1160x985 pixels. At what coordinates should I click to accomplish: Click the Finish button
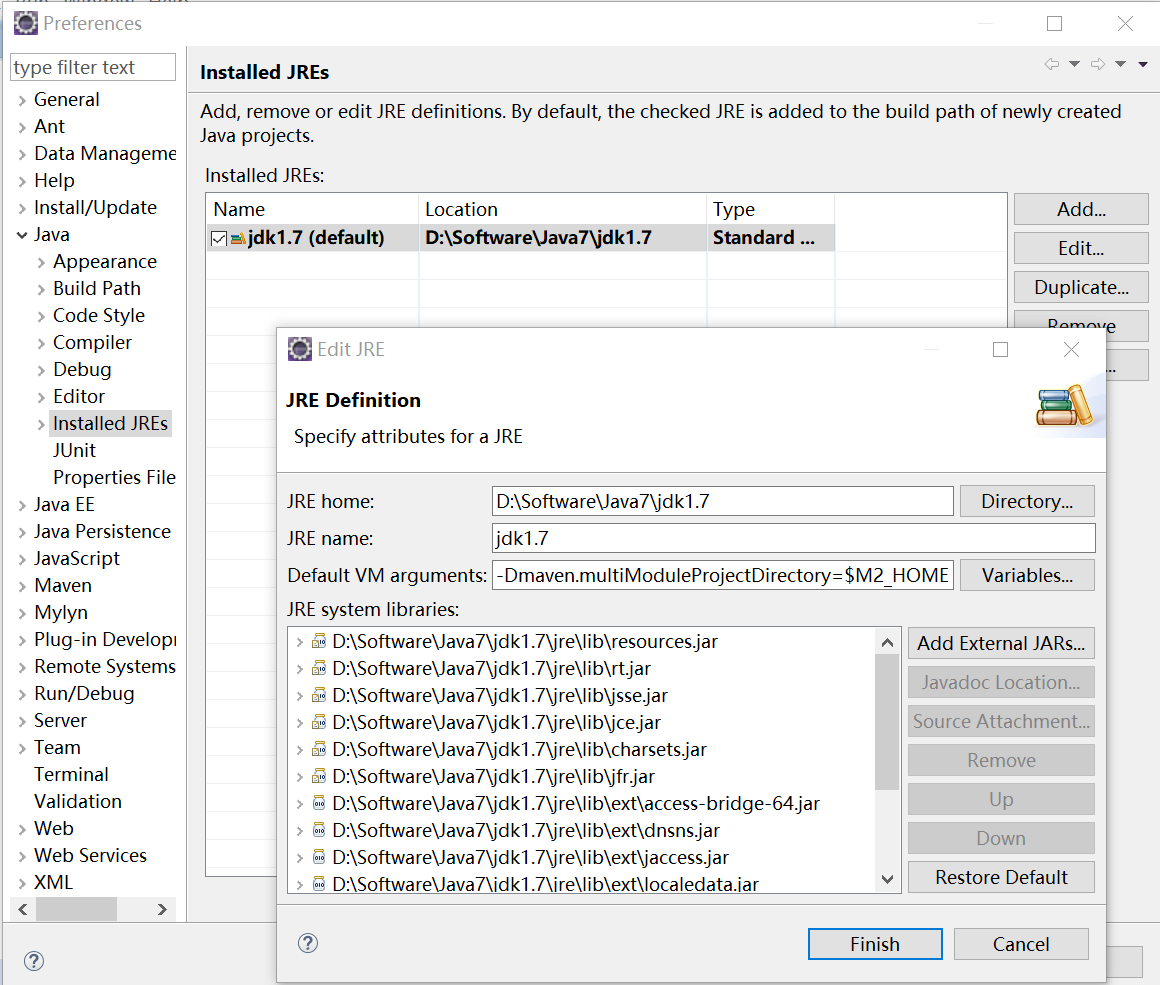click(x=874, y=944)
